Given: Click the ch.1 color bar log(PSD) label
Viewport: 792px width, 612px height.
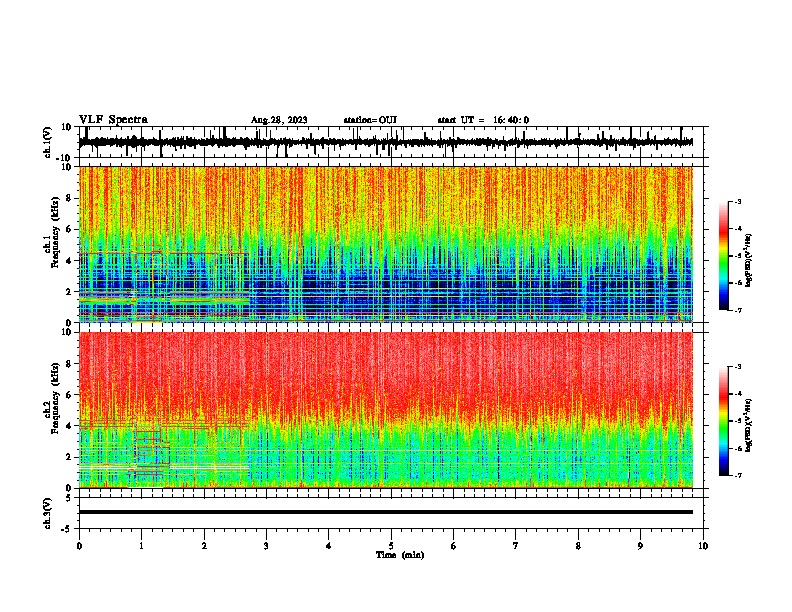Looking at the screenshot, I should [x=749, y=261].
